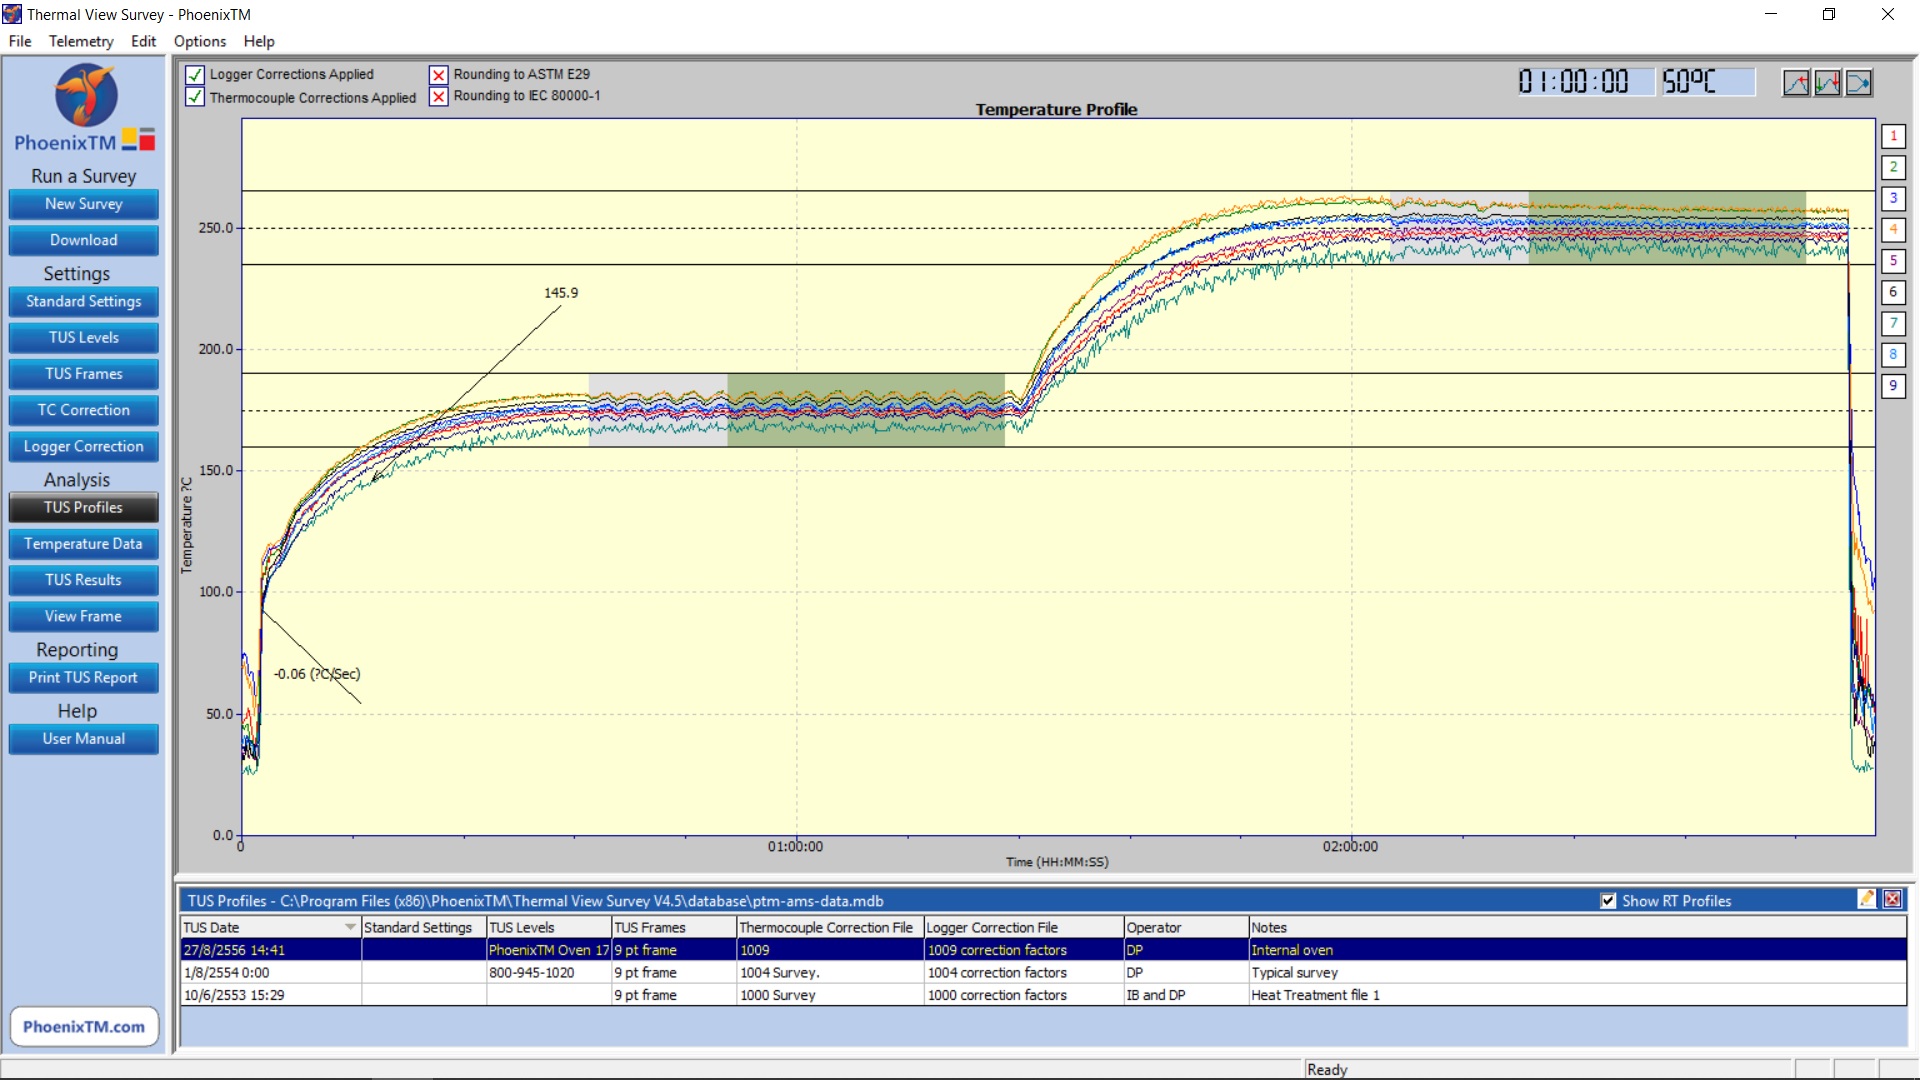Open the Telemetry menu
1920x1080 pixels.
point(81,41)
